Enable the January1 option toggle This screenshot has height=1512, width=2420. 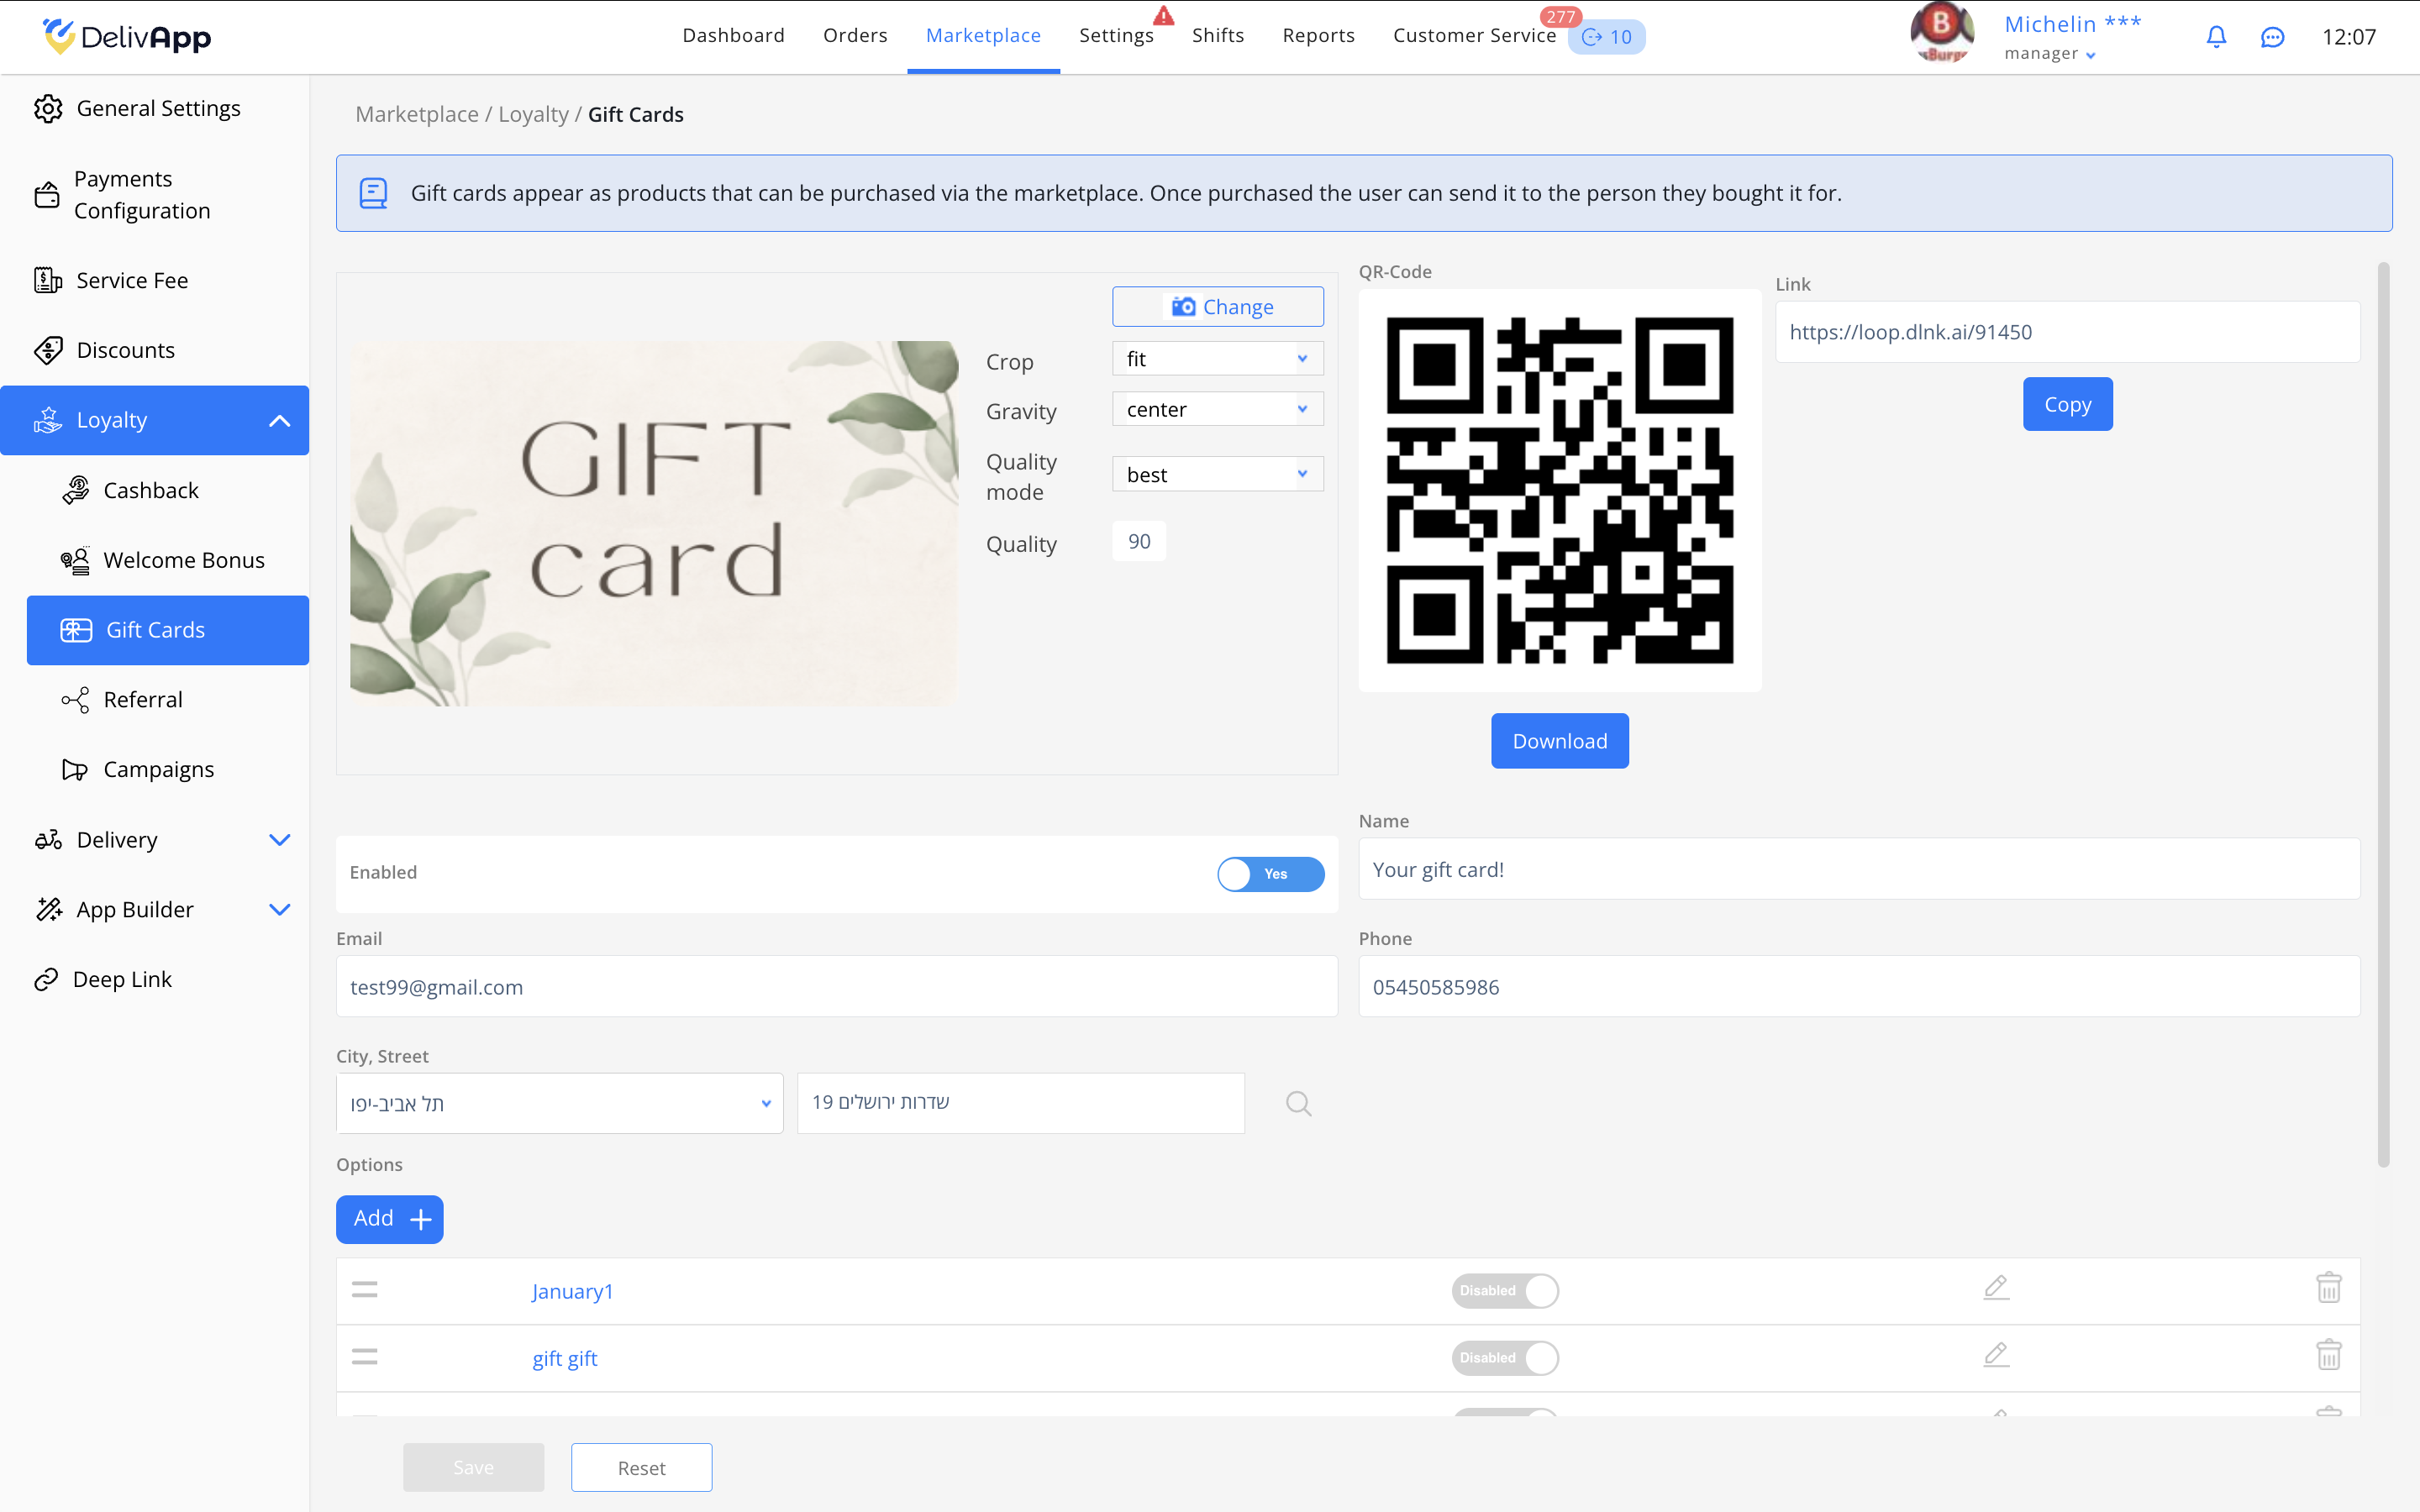[1505, 1290]
